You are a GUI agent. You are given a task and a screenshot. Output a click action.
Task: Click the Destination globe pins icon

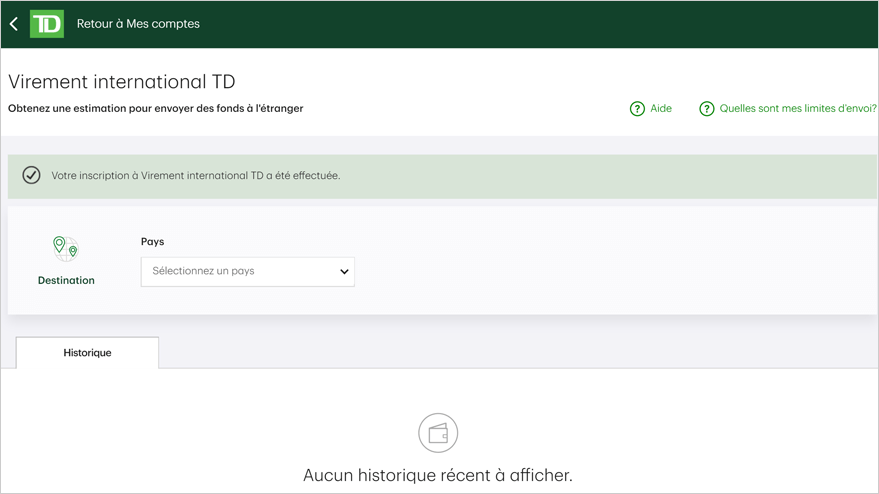pos(66,249)
